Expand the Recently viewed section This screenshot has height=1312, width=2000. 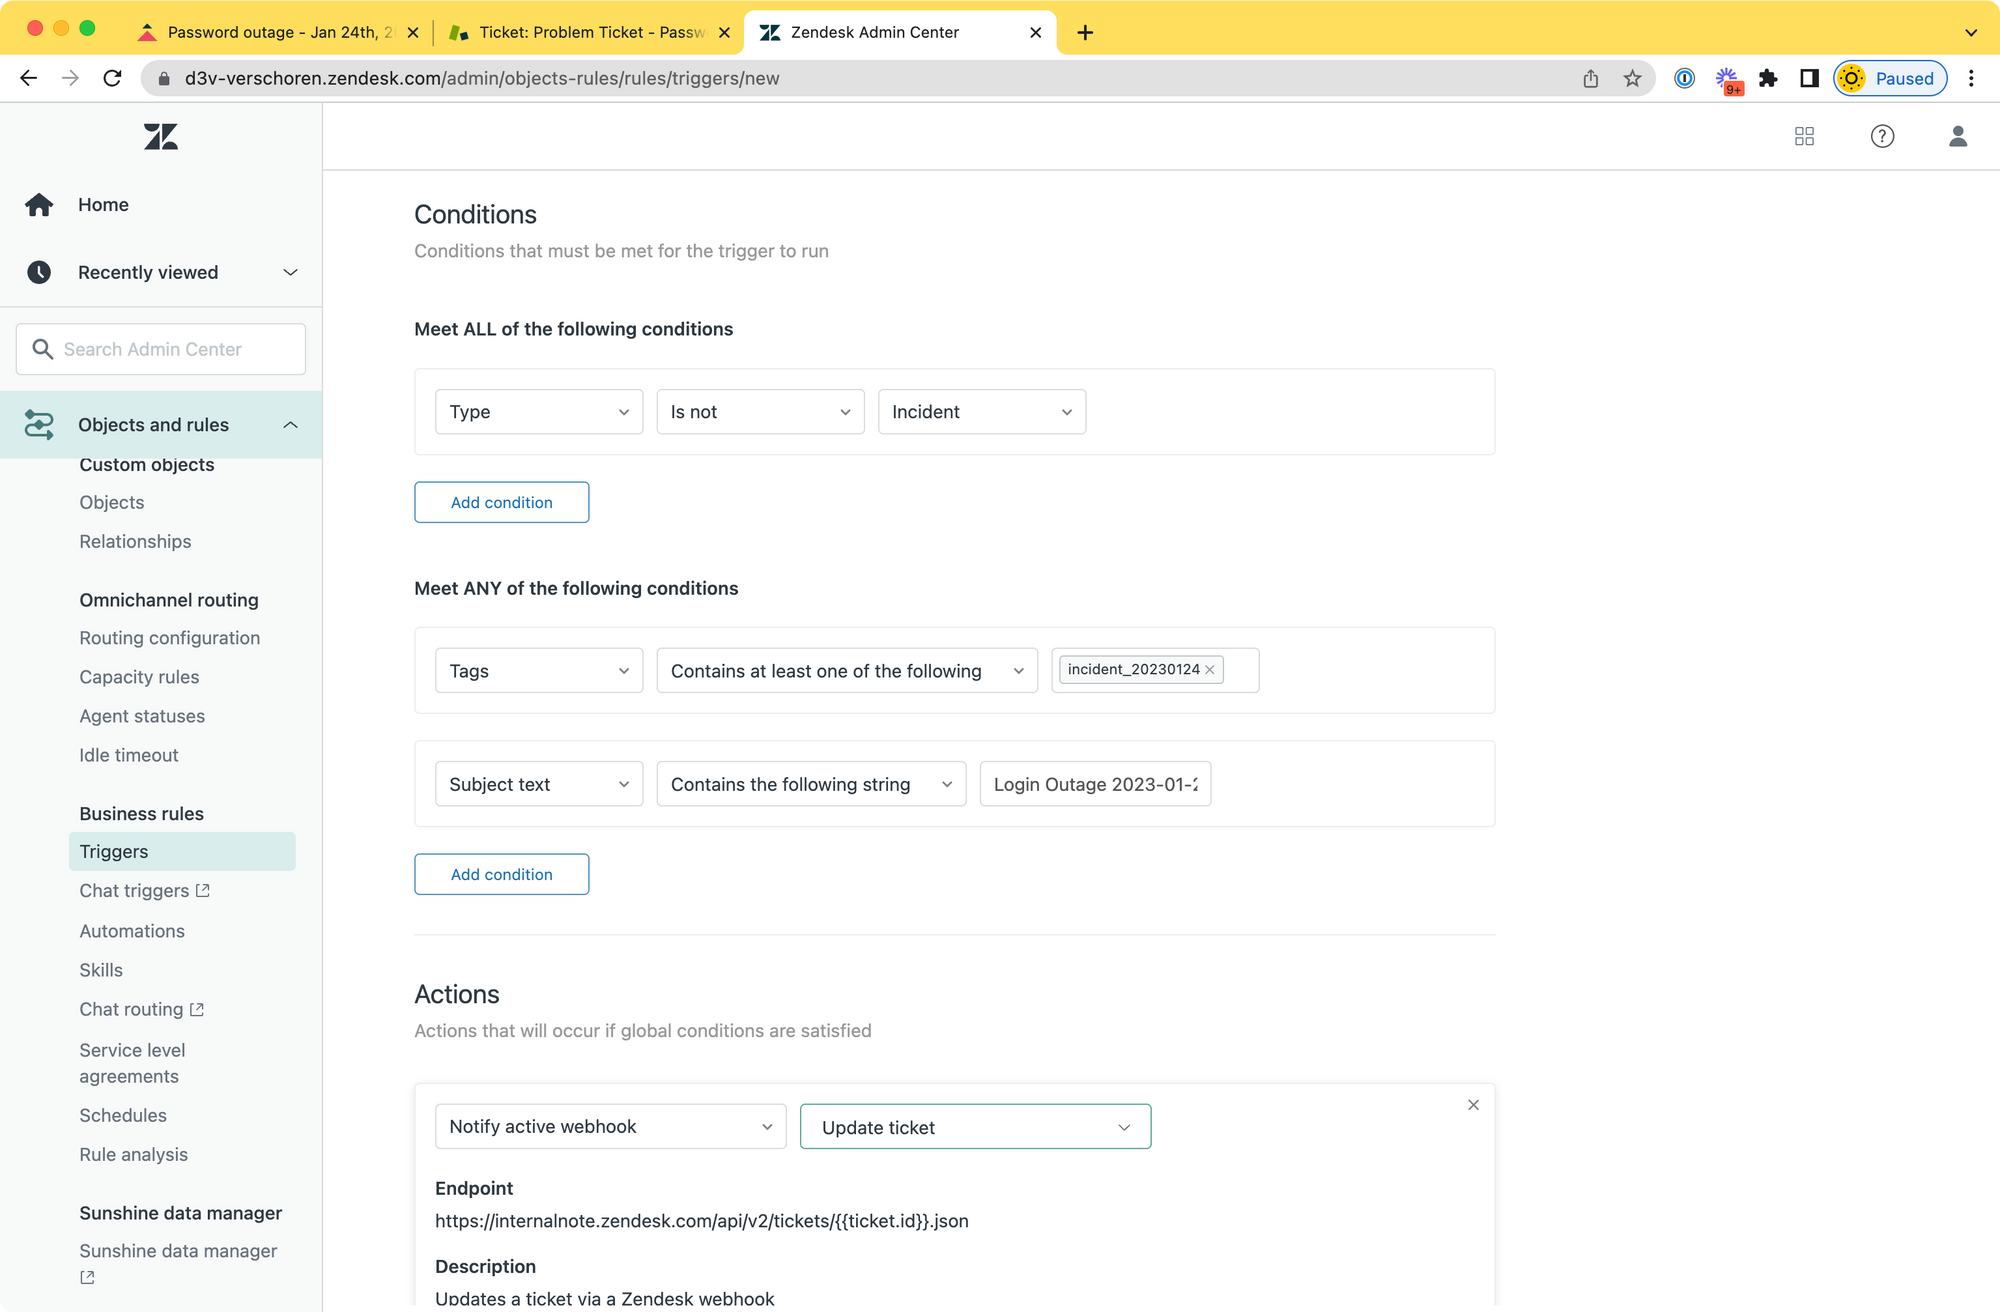point(290,273)
